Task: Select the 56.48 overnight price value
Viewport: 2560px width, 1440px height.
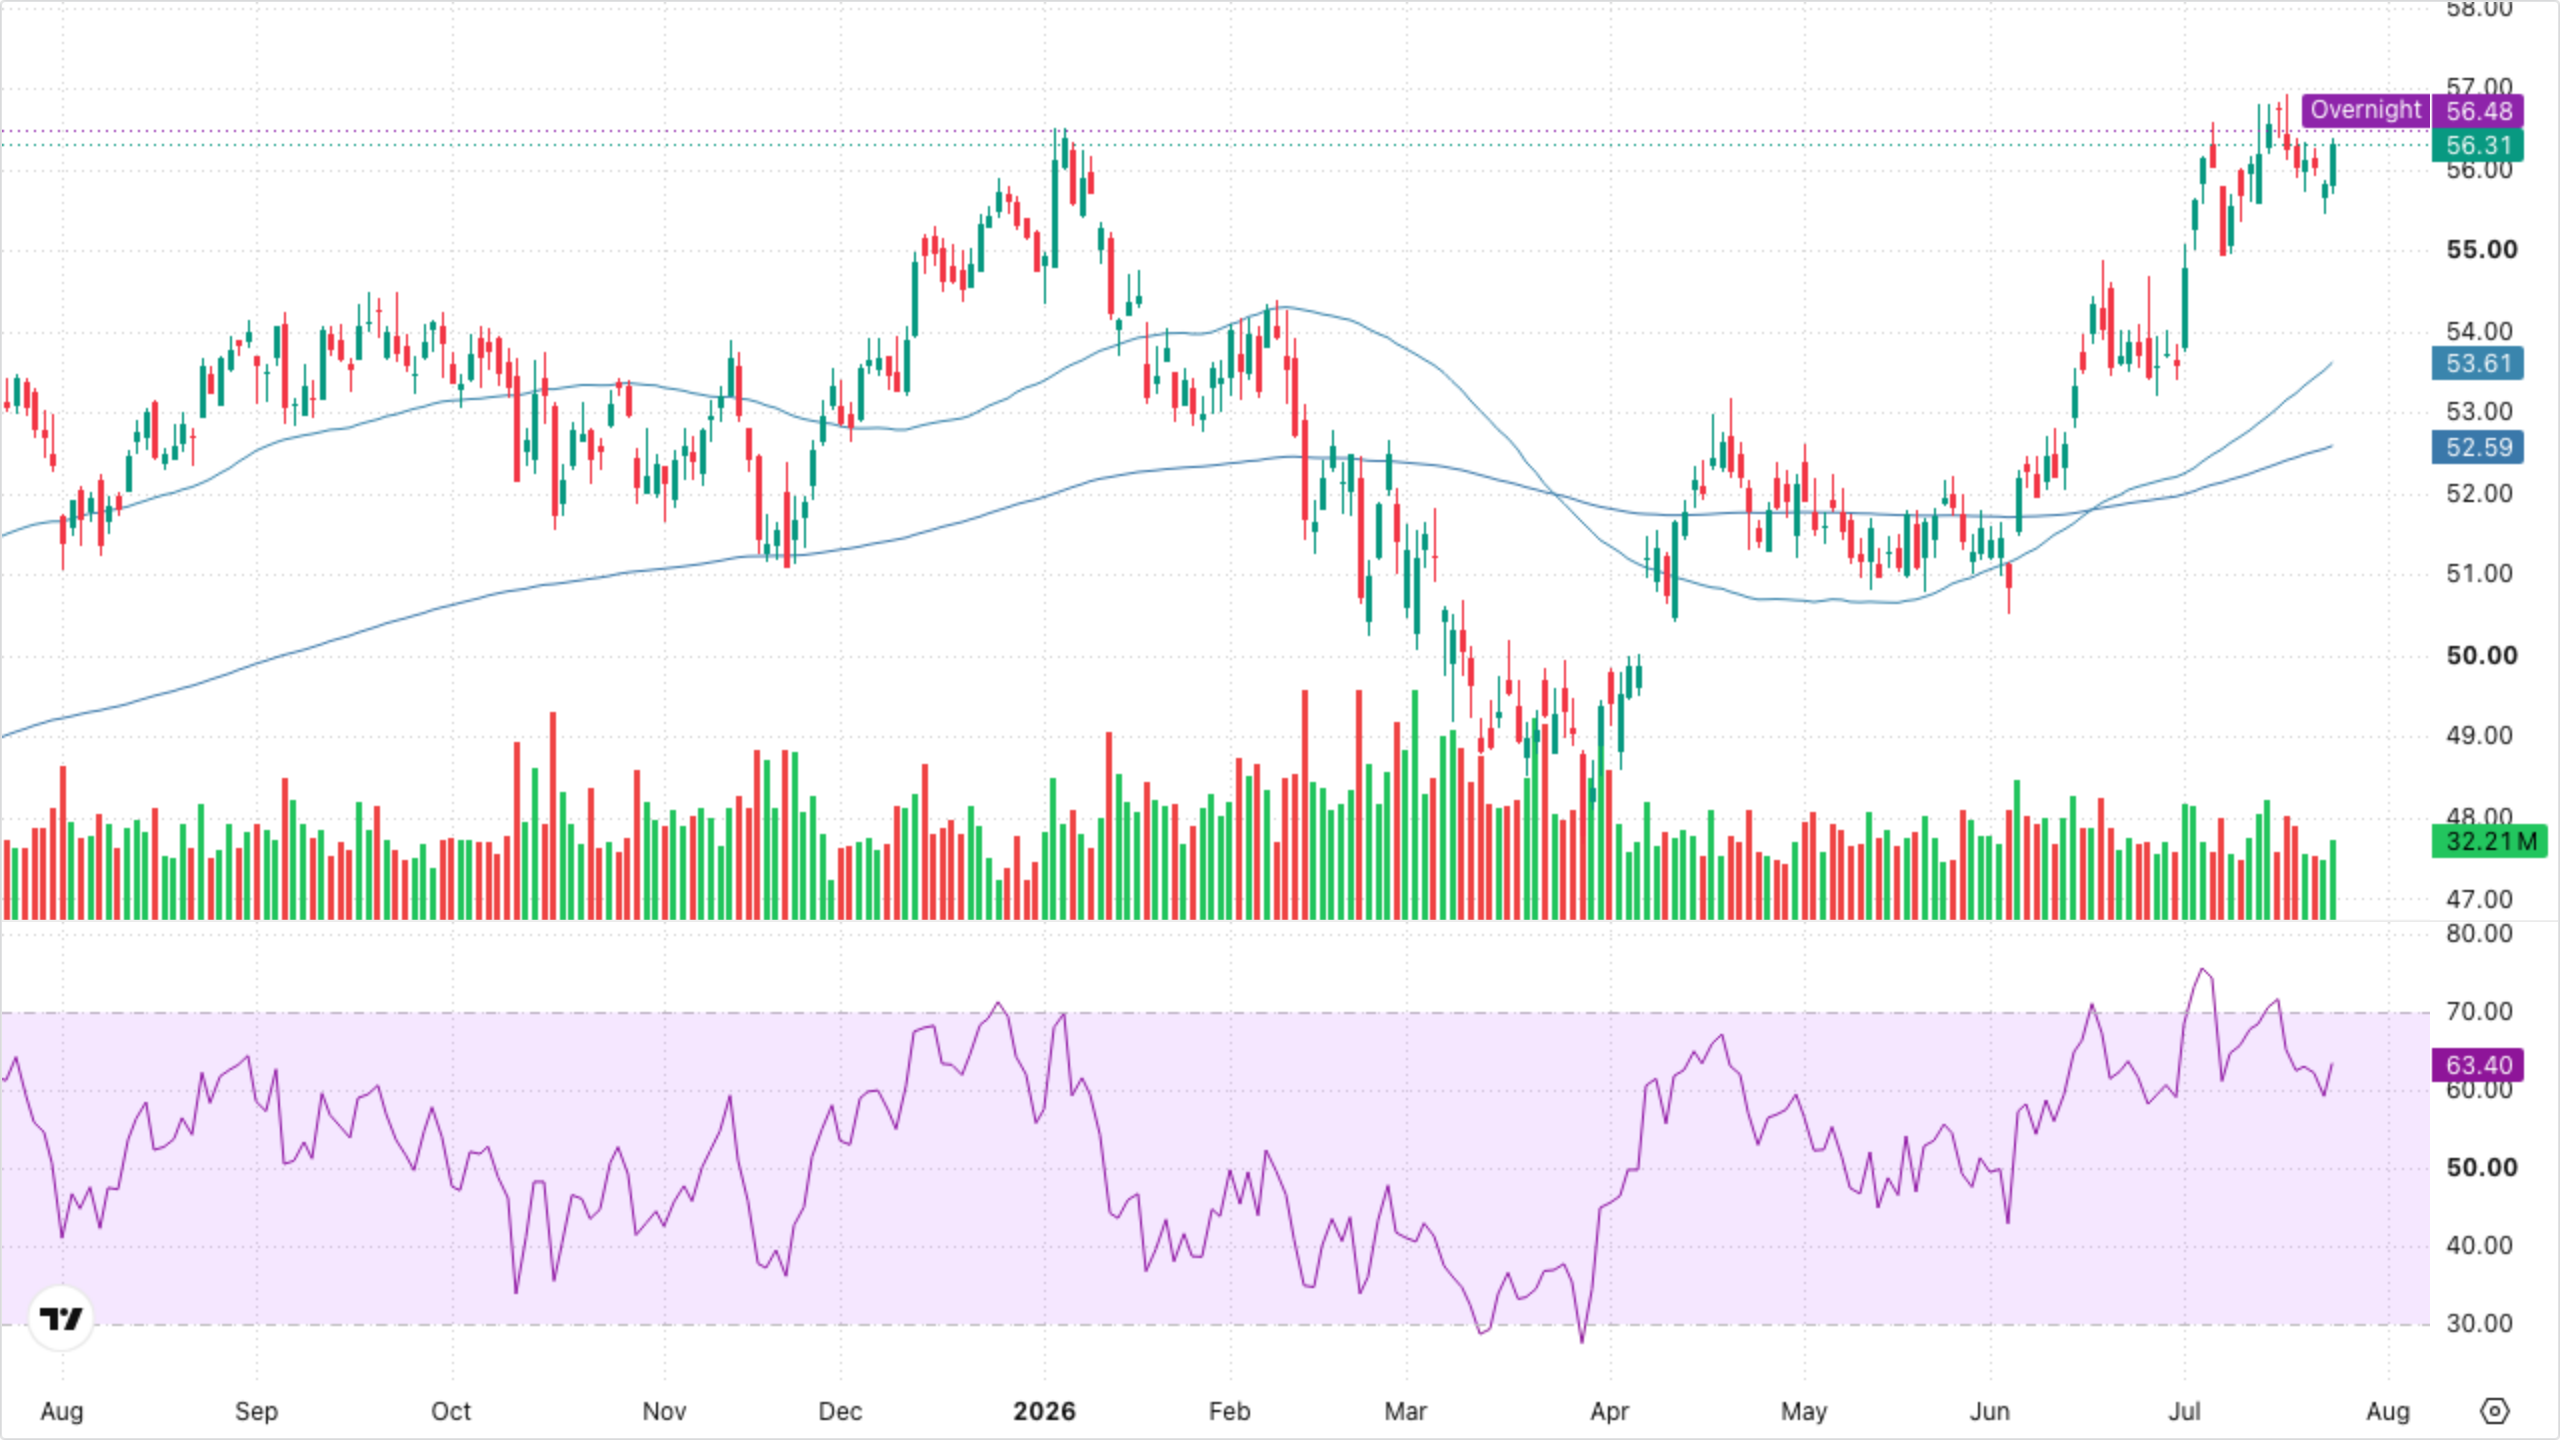Action: pos(2479,111)
